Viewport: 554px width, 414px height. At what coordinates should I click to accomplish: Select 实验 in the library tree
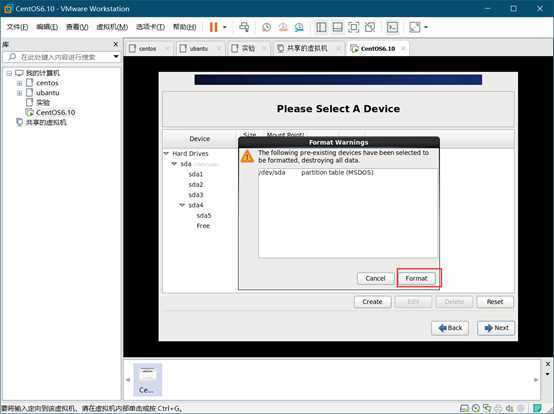tap(43, 103)
